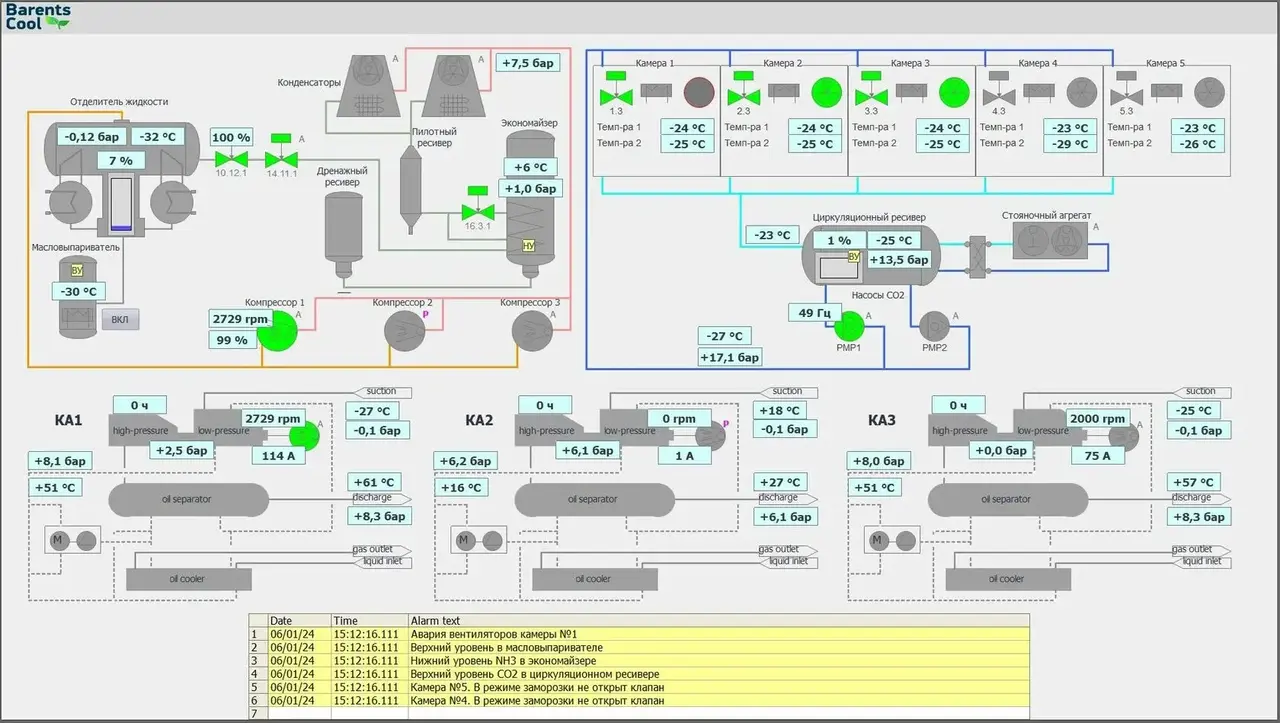
Task: Click the -23 °C value left of receiver
Action: click(x=773, y=235)
